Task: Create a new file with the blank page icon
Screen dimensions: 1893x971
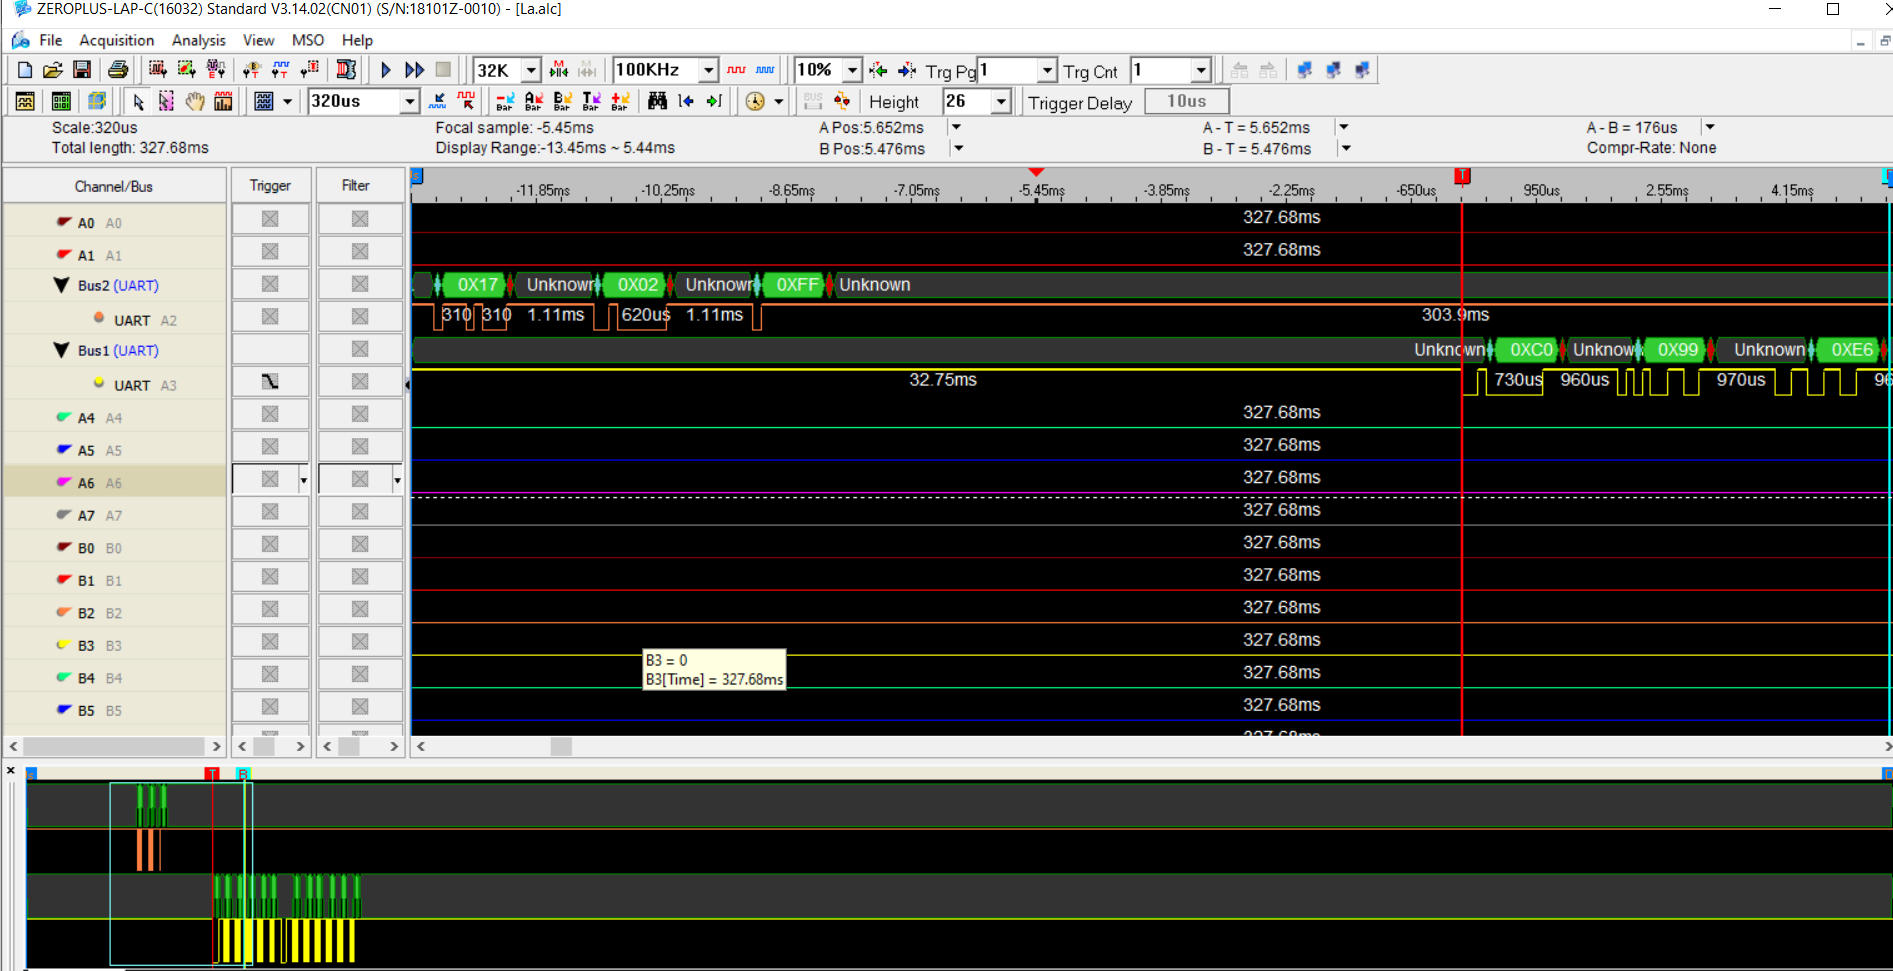Action: (x=25, y=70)
